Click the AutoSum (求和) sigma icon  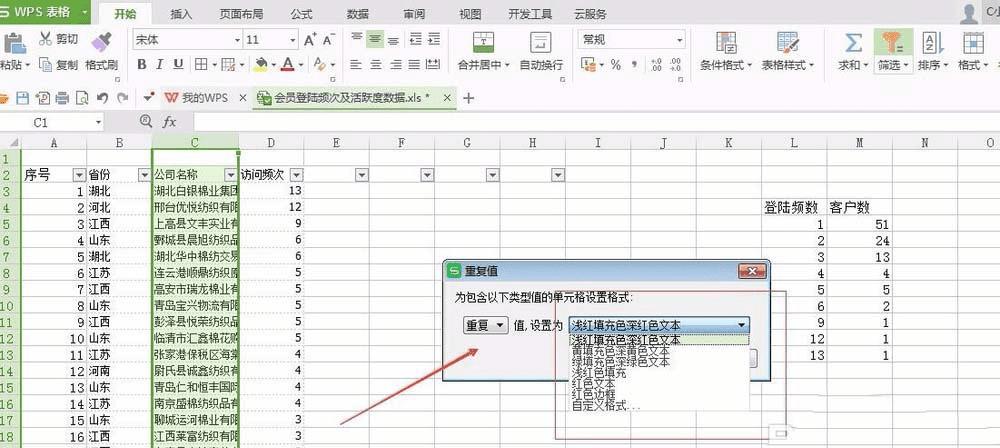(x=853, y=43)
